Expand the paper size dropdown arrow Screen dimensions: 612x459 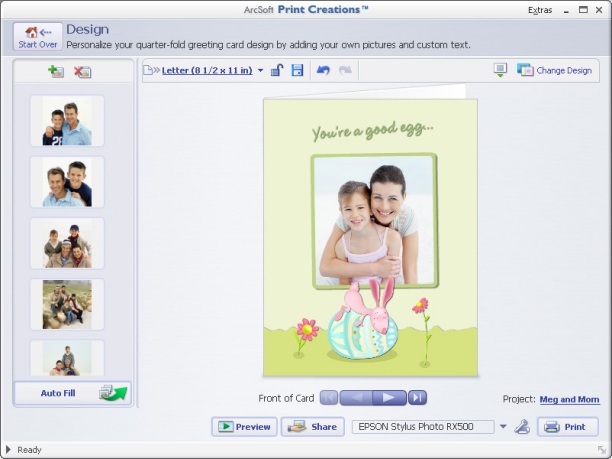(260, 71)
